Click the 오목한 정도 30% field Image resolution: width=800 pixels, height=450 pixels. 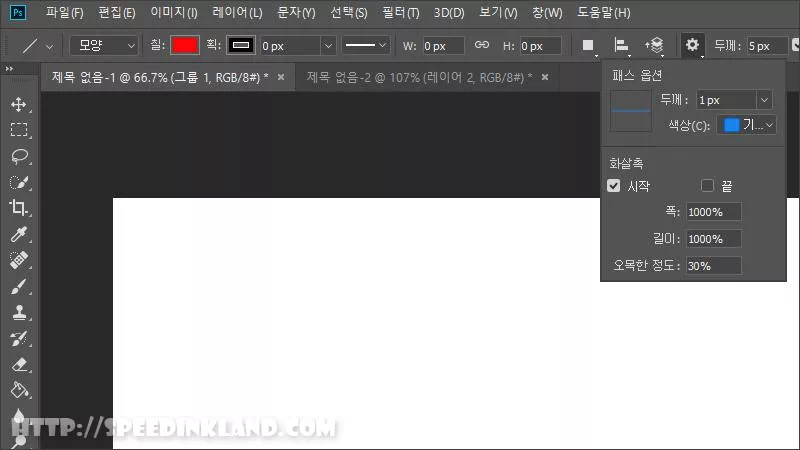(713, 266)
